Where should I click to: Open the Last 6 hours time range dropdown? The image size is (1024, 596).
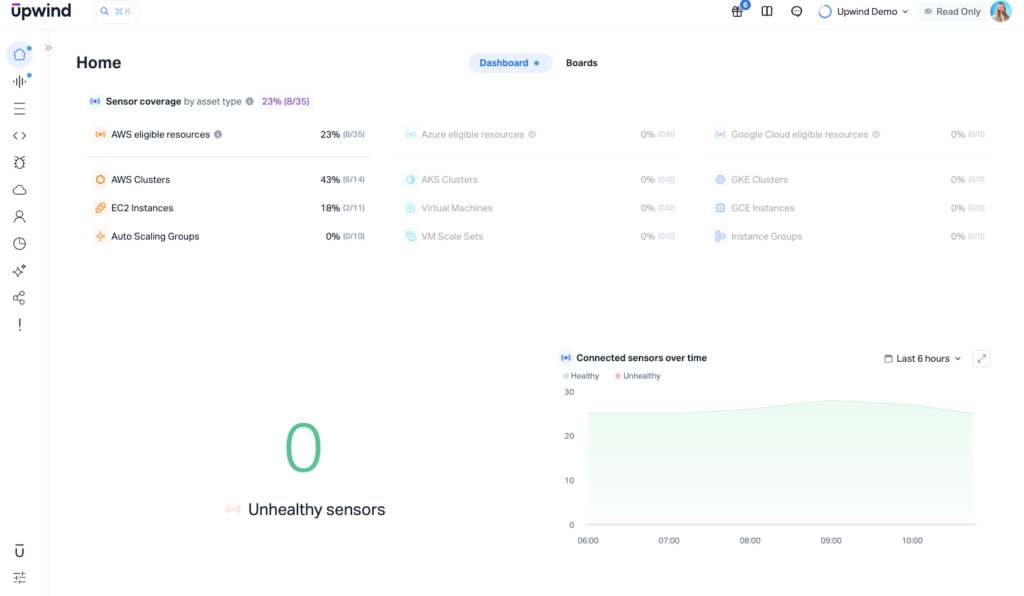pyautogui.click(x=923, y=358)
